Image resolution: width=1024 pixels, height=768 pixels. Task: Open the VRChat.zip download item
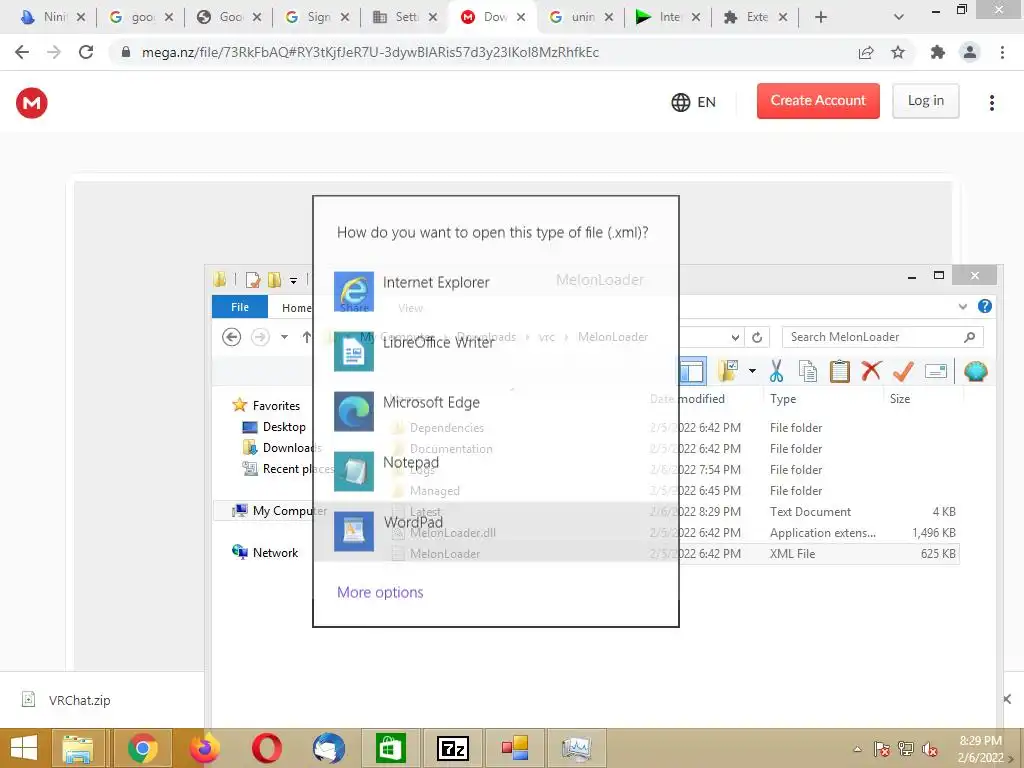tap(78, 700)
